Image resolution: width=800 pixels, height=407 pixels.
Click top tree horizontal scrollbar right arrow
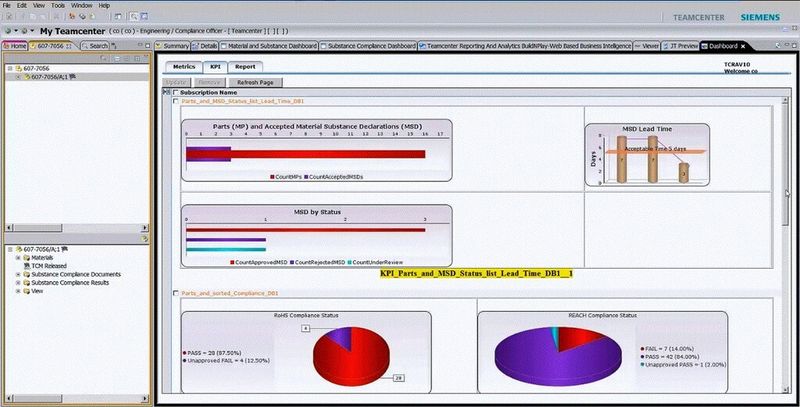click(145, 228)
